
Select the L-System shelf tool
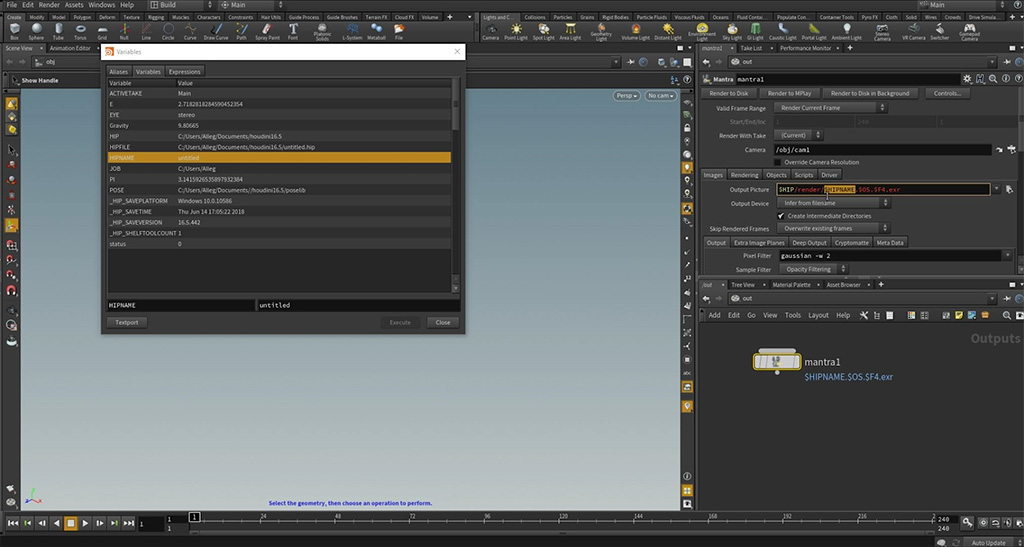pos(351,31)
